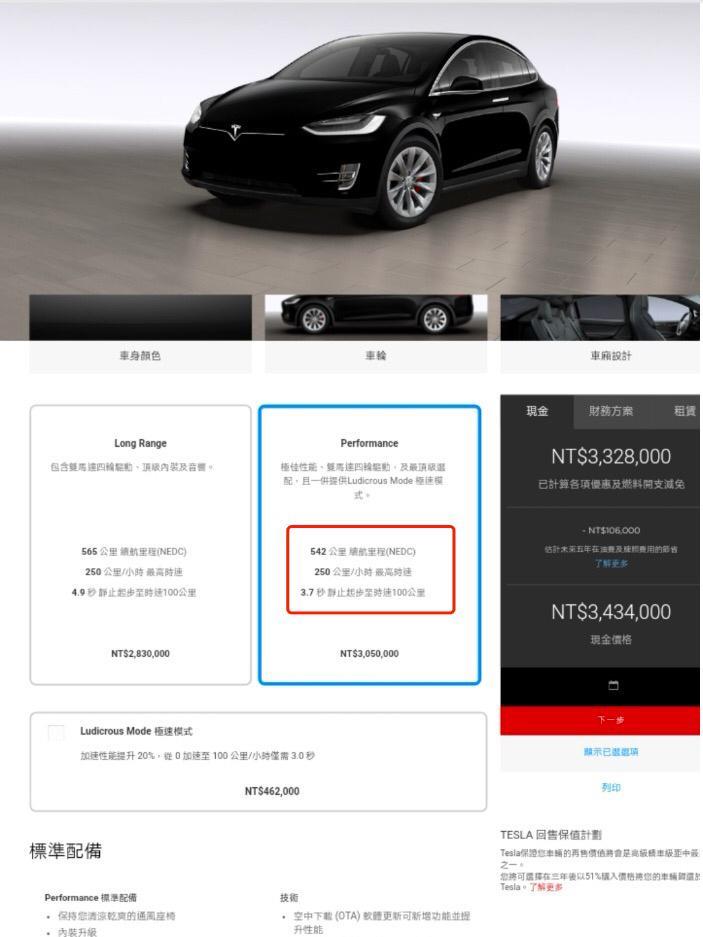Enable the Ludicrous Mode checkbox
The height and width of the screenshot is (937, 703).
point(56,733)
